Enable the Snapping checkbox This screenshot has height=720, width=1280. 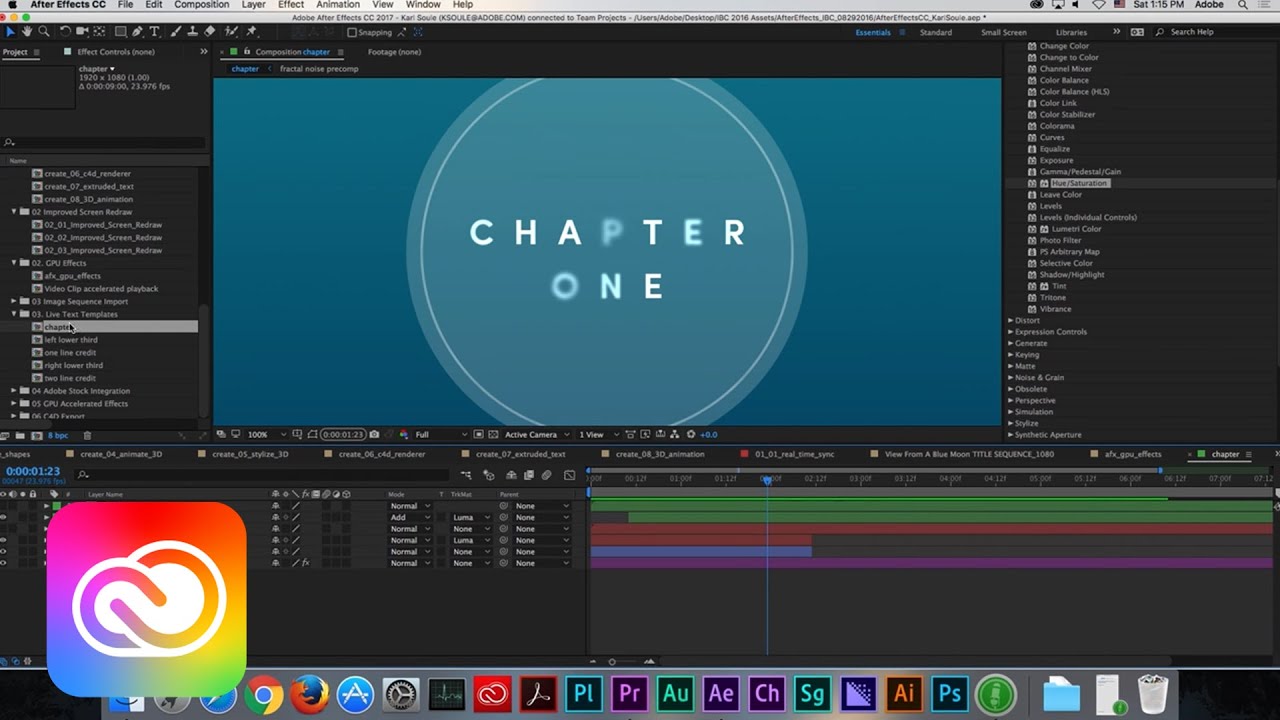point(352,32)
